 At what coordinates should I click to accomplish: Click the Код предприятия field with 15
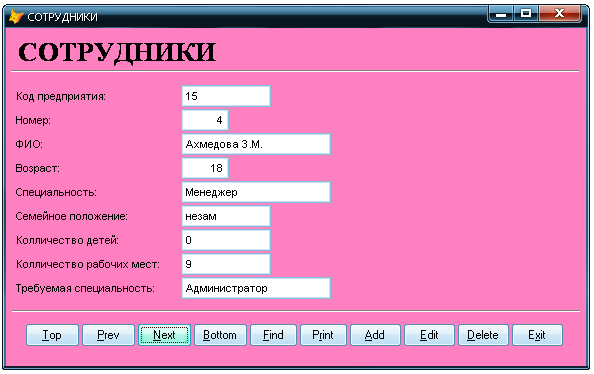pyautogui.click(x=226, y=96)
